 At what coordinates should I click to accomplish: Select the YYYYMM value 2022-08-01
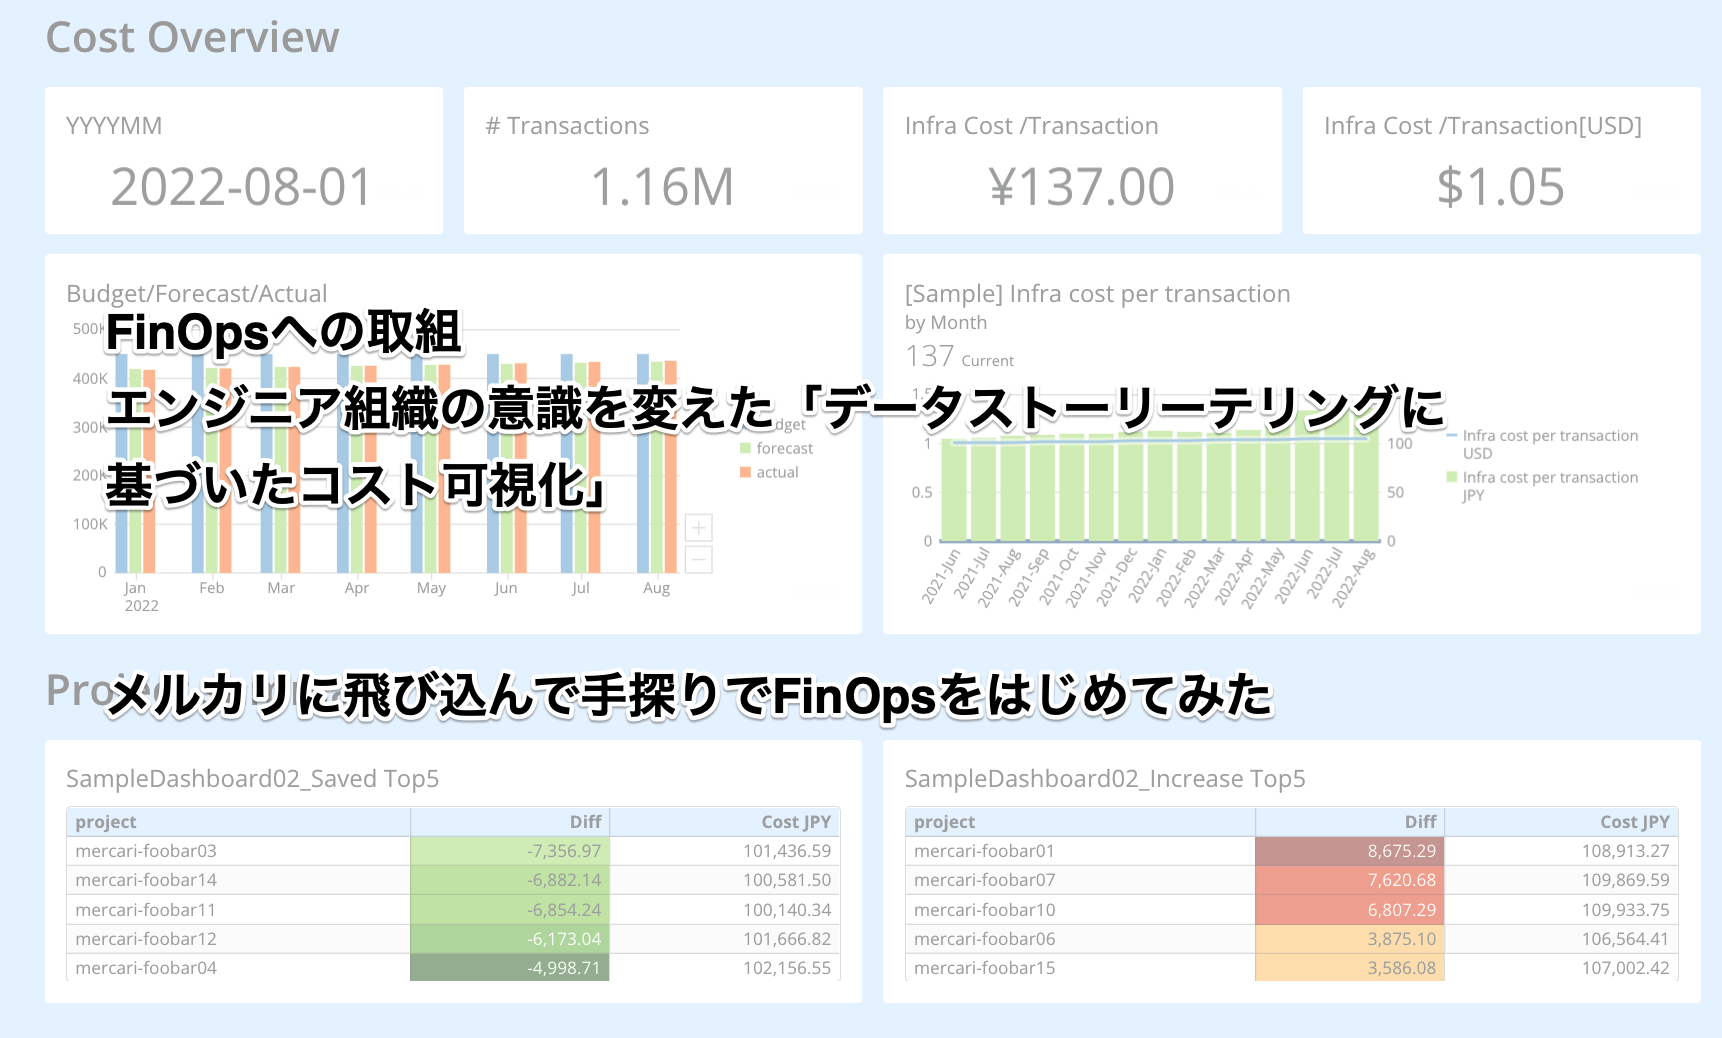[x=242, y=187]
